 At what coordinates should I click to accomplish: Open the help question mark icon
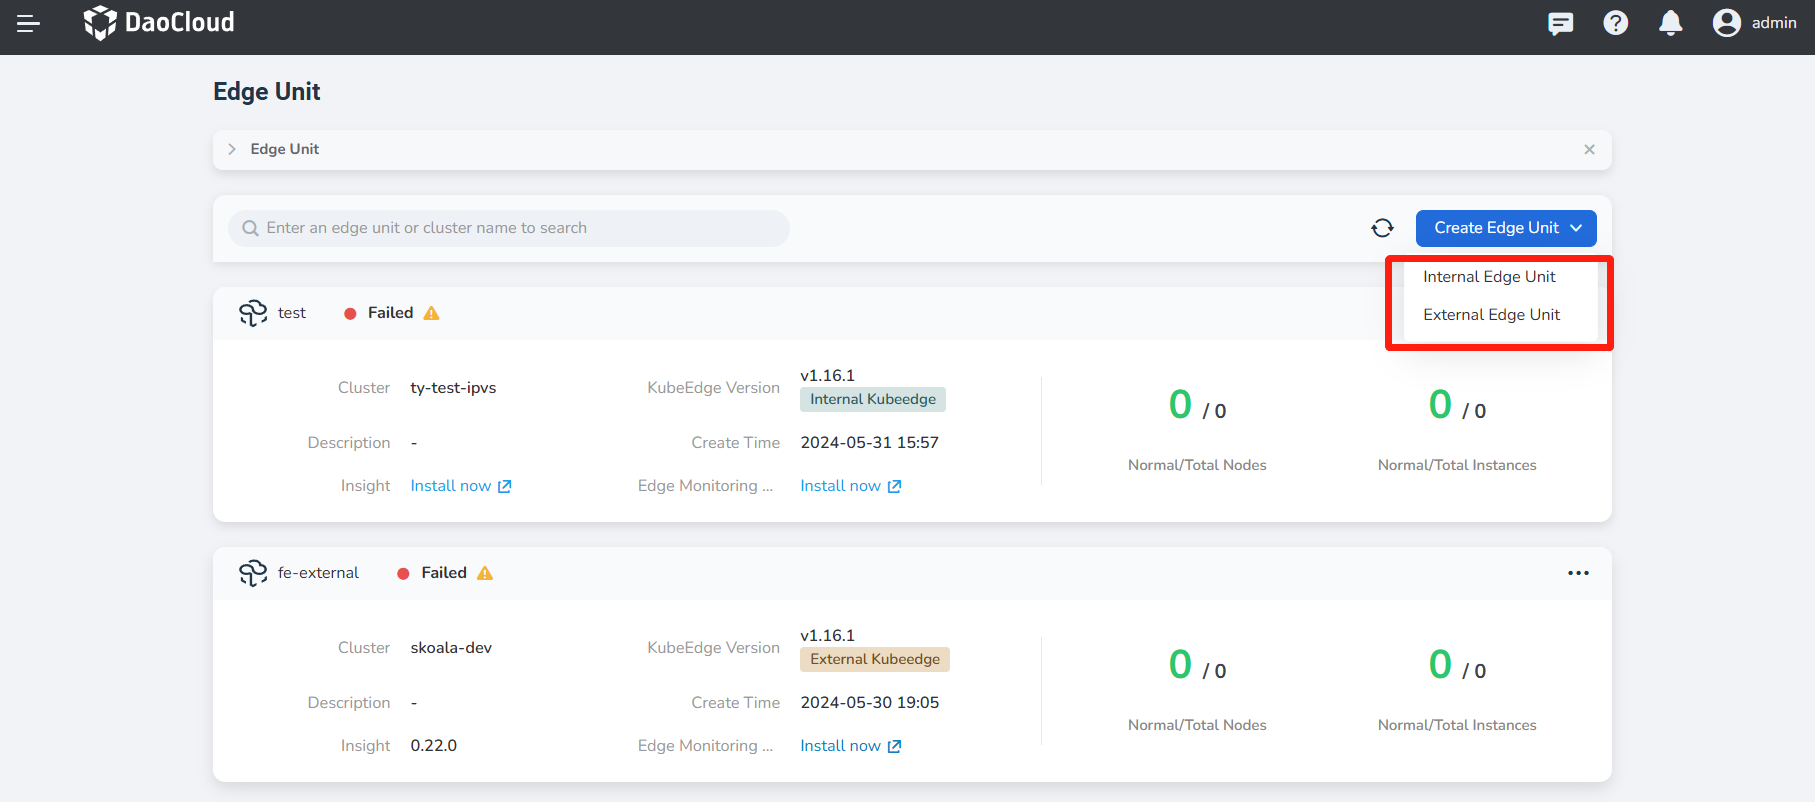tap(1615, 23)
